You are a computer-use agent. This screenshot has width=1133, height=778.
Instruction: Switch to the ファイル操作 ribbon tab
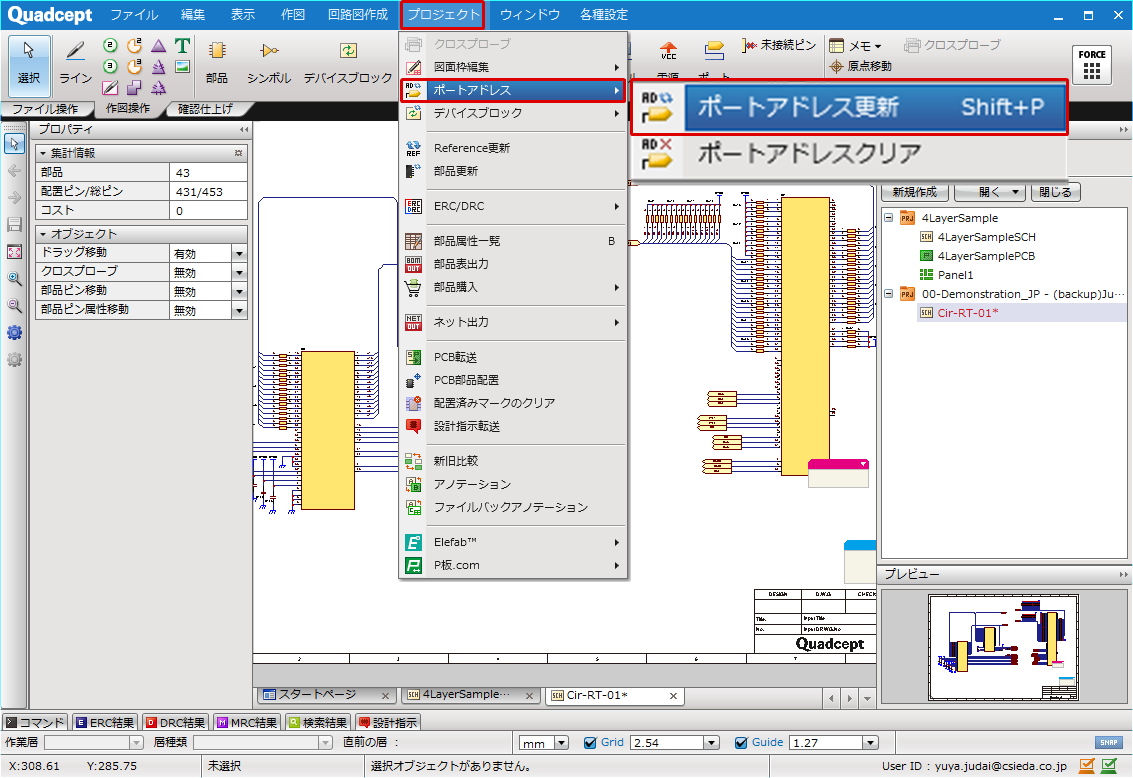coord(46,109)
